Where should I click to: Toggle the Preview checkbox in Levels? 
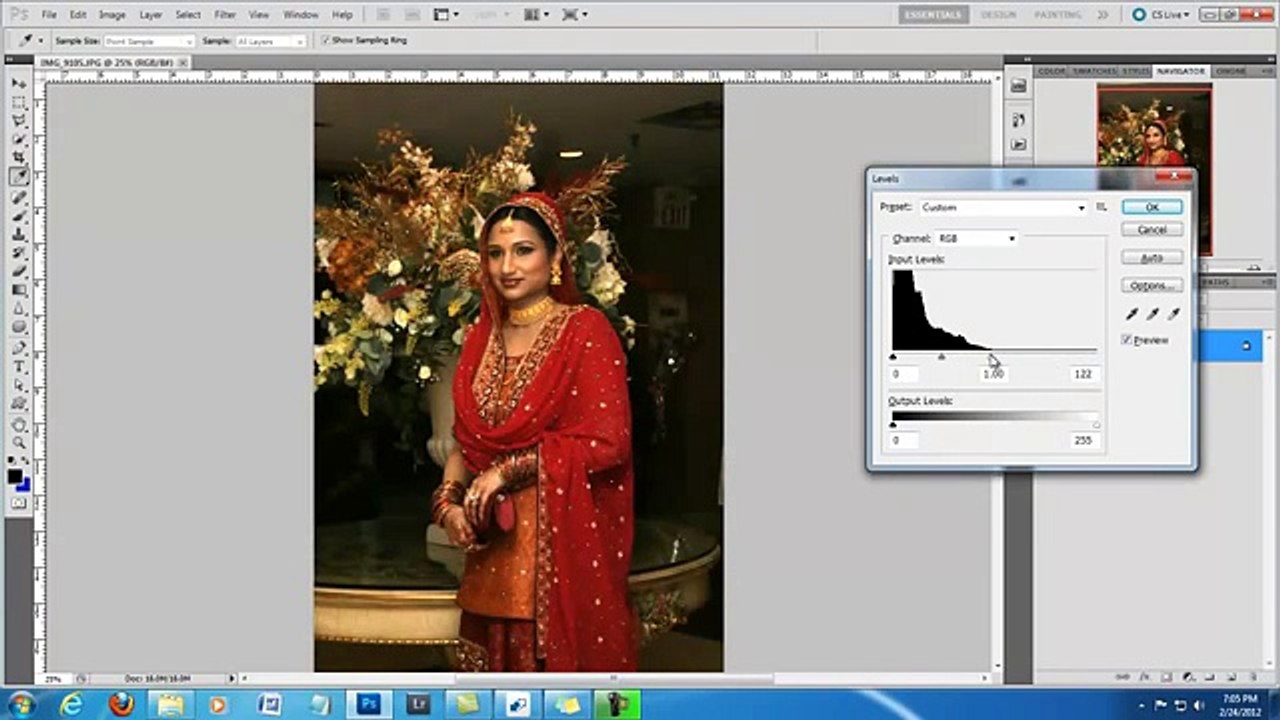point(1127,340)
